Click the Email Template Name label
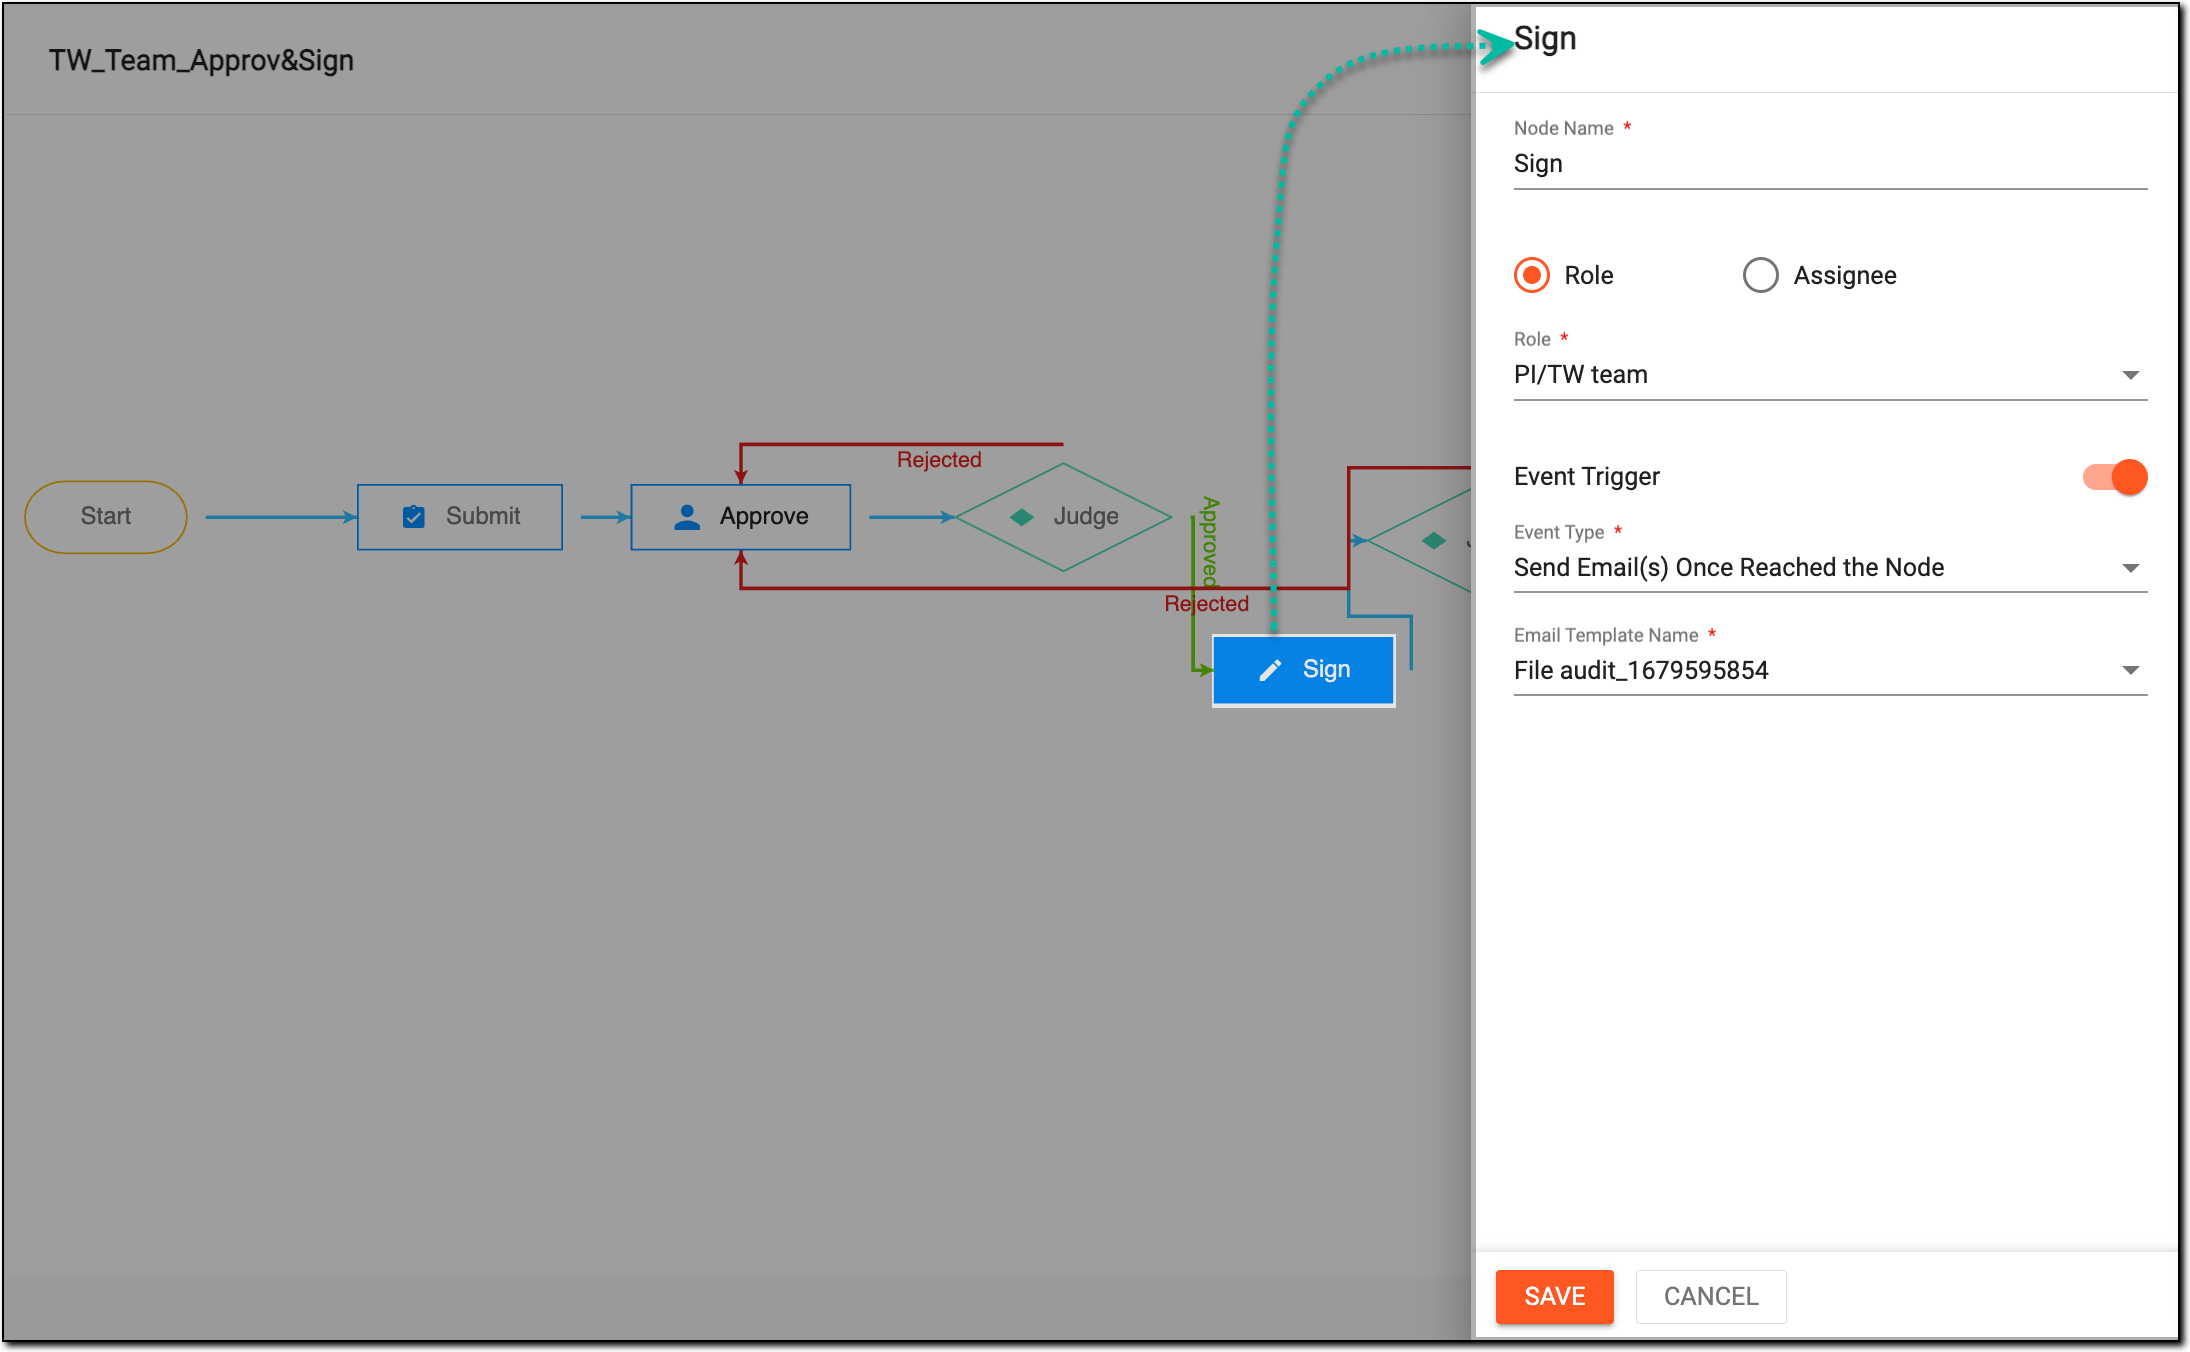 1605,635
